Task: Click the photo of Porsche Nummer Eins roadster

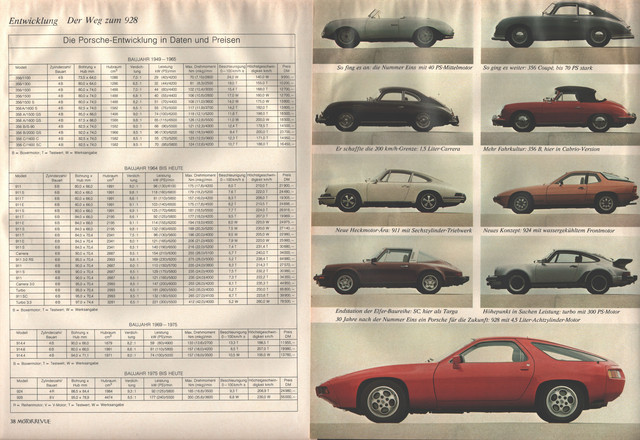Action: (x=393, y=32)
